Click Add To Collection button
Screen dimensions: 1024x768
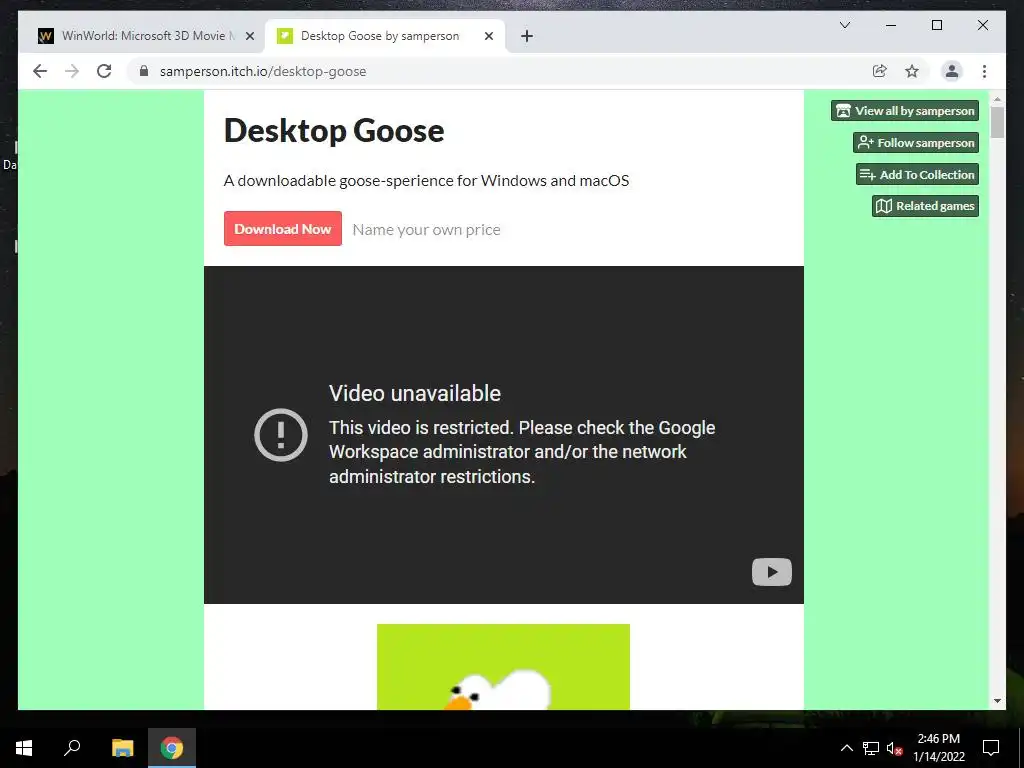pos(917,174)
